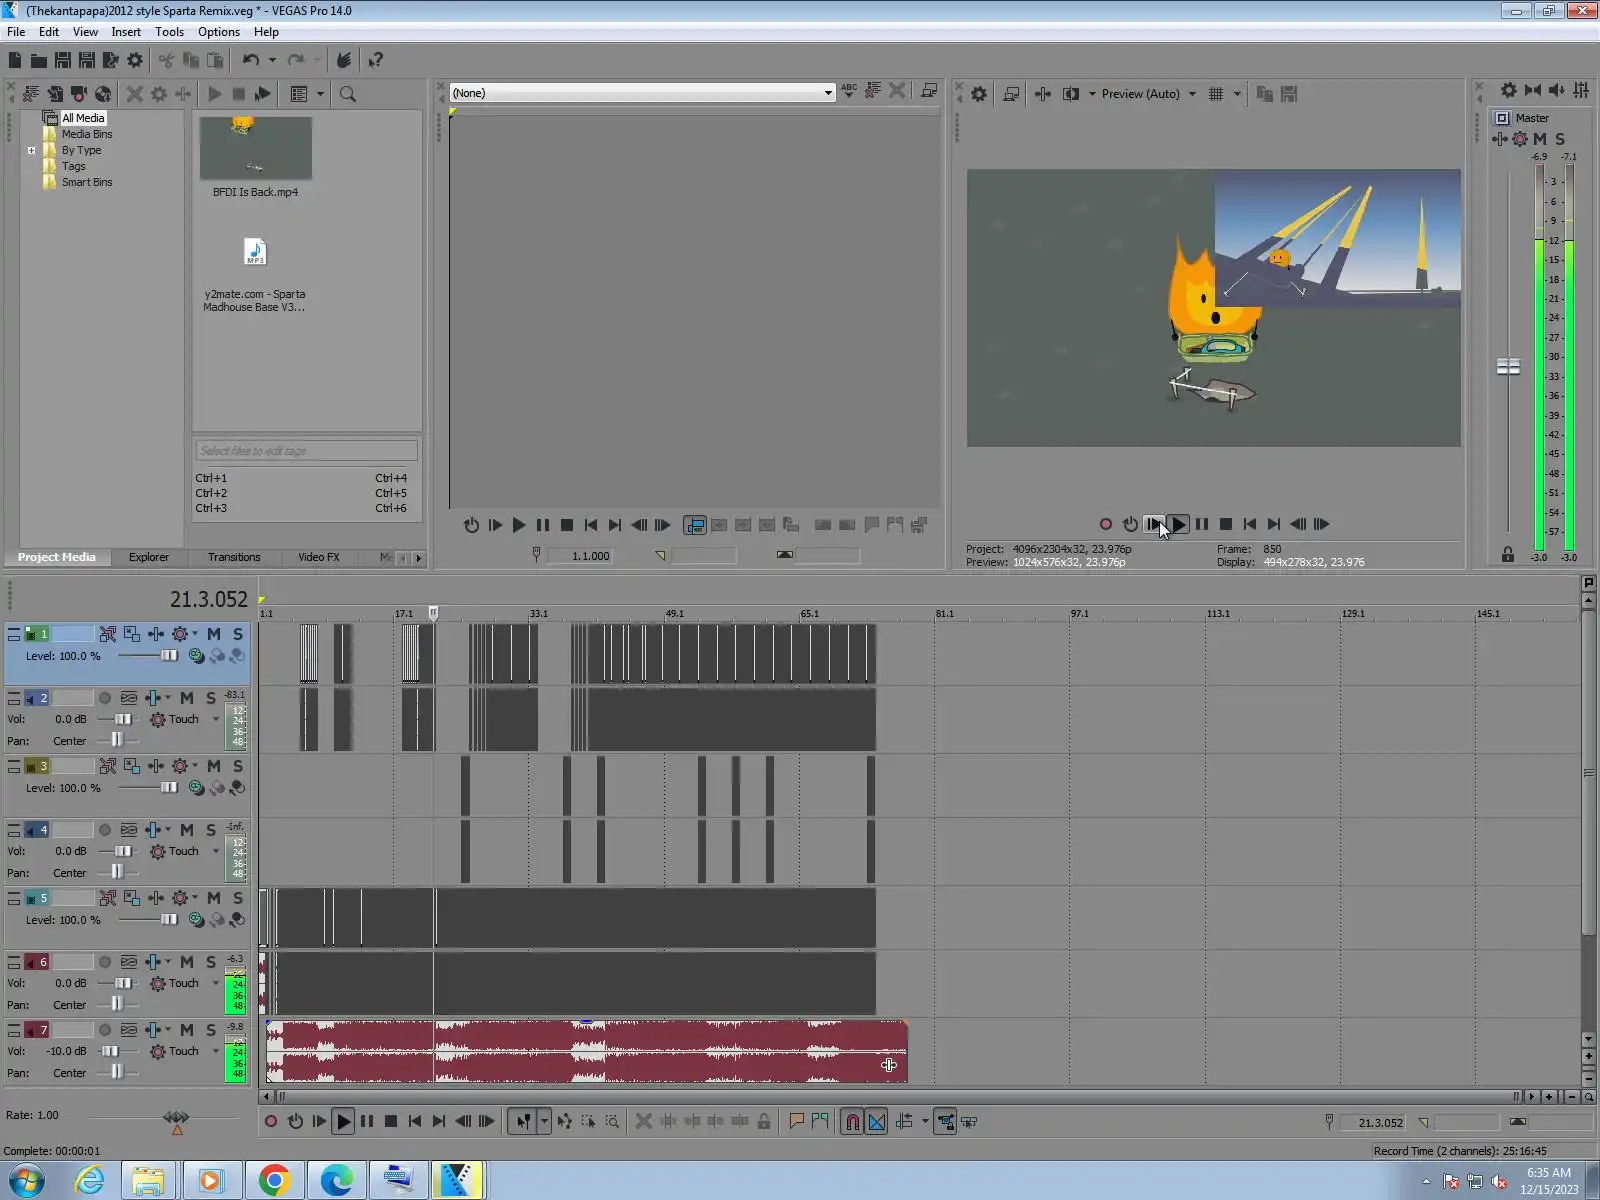Mute video track 1
1600x1200 pixels.
(214, 634)
